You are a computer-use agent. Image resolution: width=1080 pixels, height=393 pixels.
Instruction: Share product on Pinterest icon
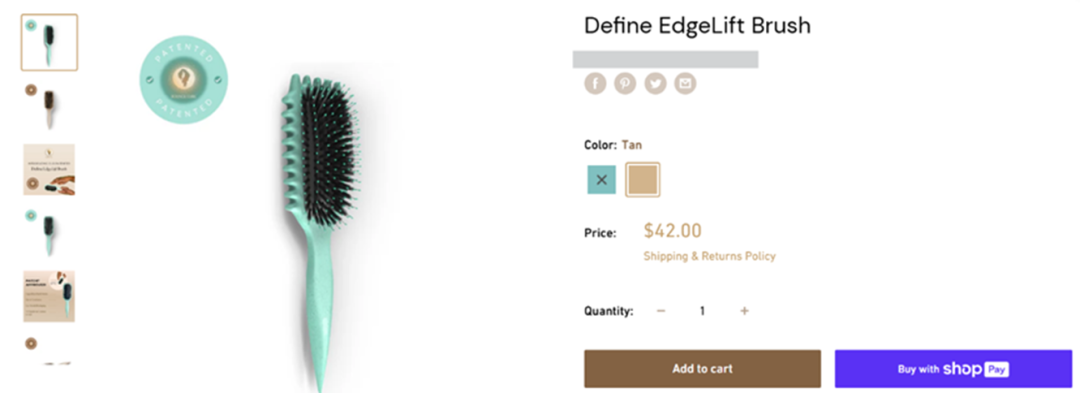click(x=625, y=84)
